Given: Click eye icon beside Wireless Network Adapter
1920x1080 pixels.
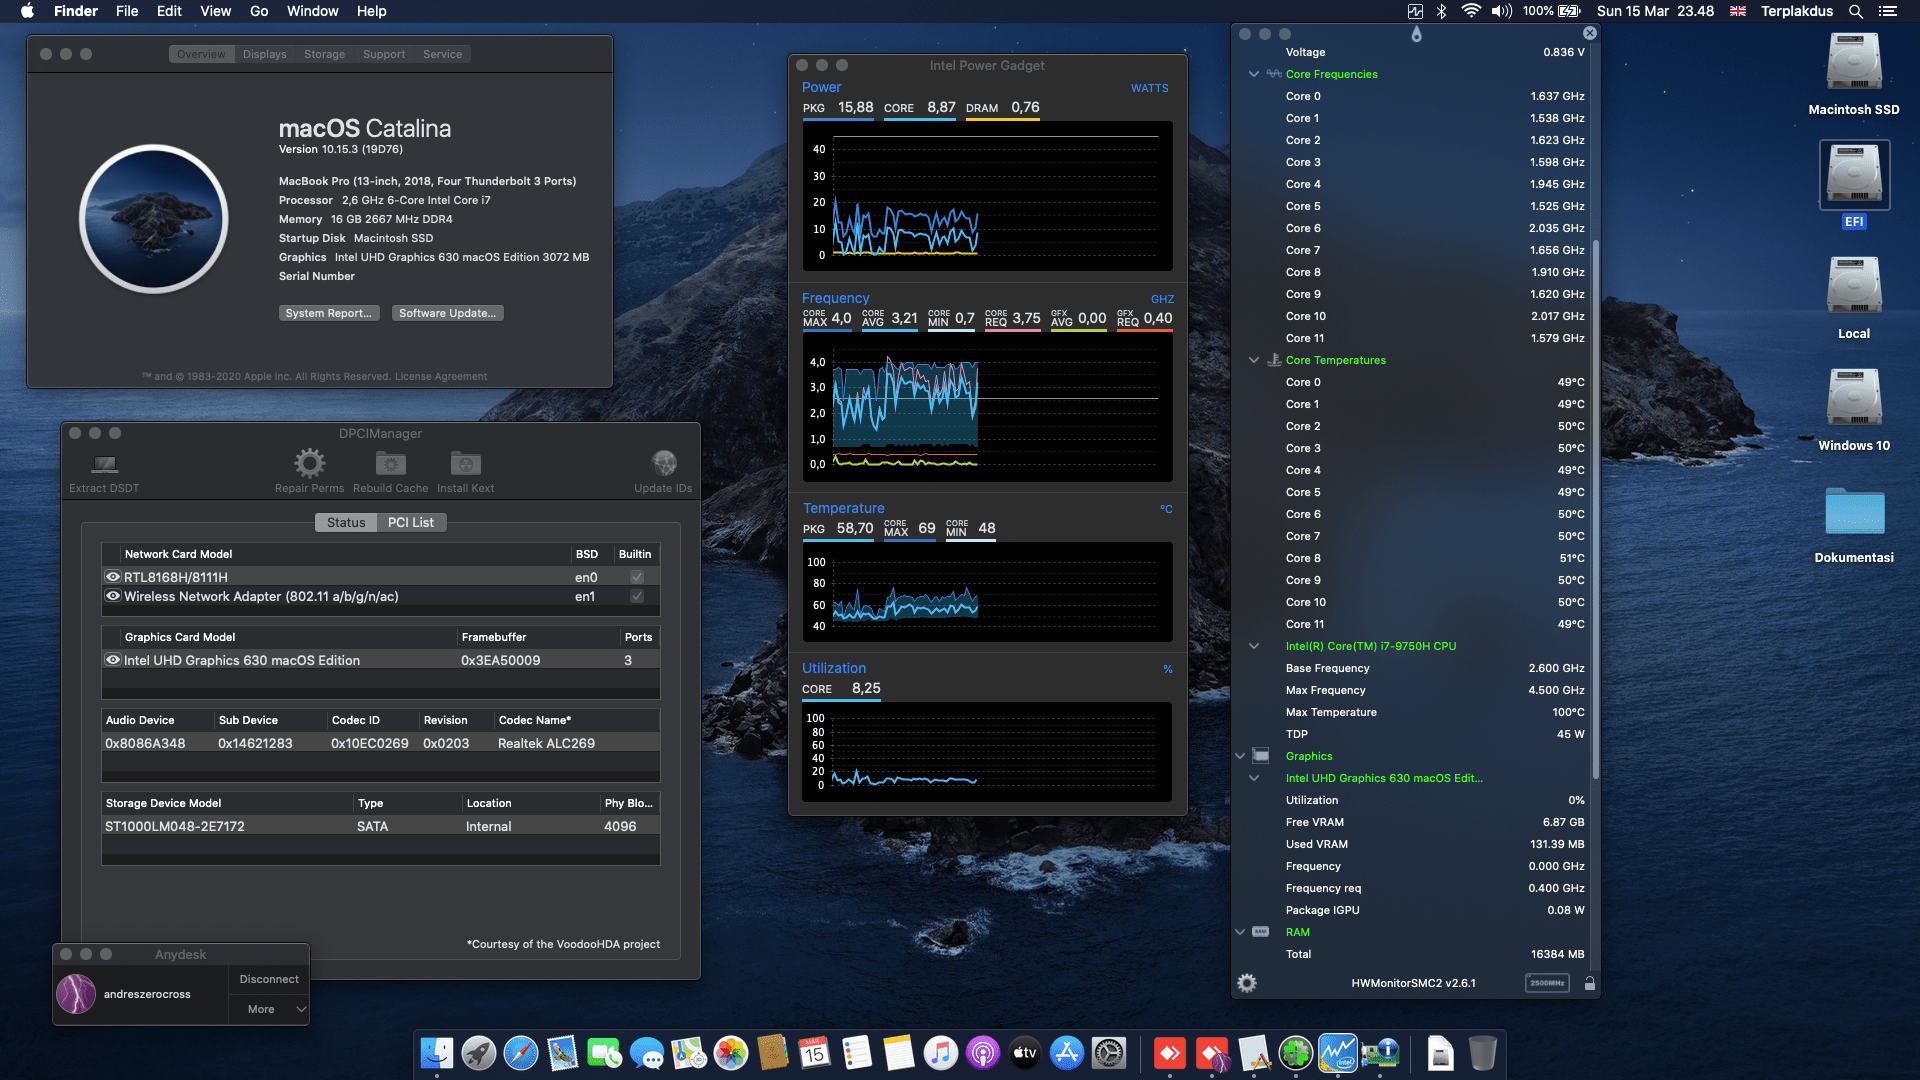Looking at the screenshot, I should pyautogui.click(x=113, y=596).
